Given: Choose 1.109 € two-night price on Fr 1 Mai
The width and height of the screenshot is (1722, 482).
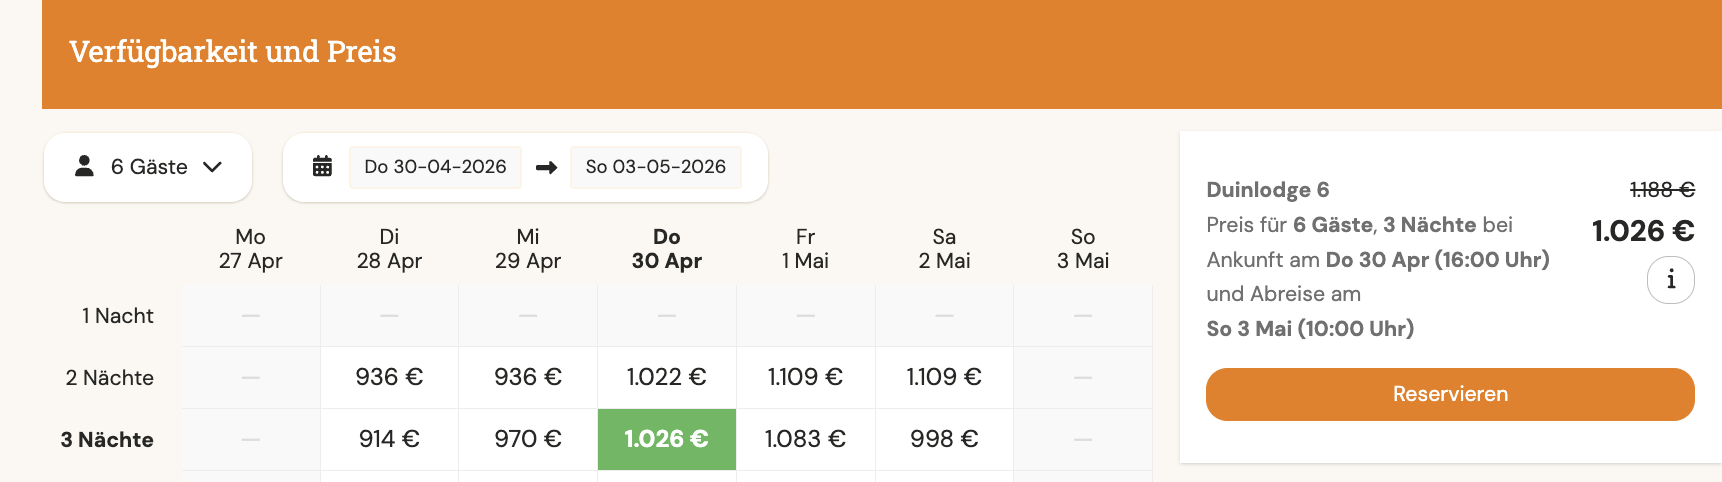Looking at the screenshot, I should pos(805,377).
